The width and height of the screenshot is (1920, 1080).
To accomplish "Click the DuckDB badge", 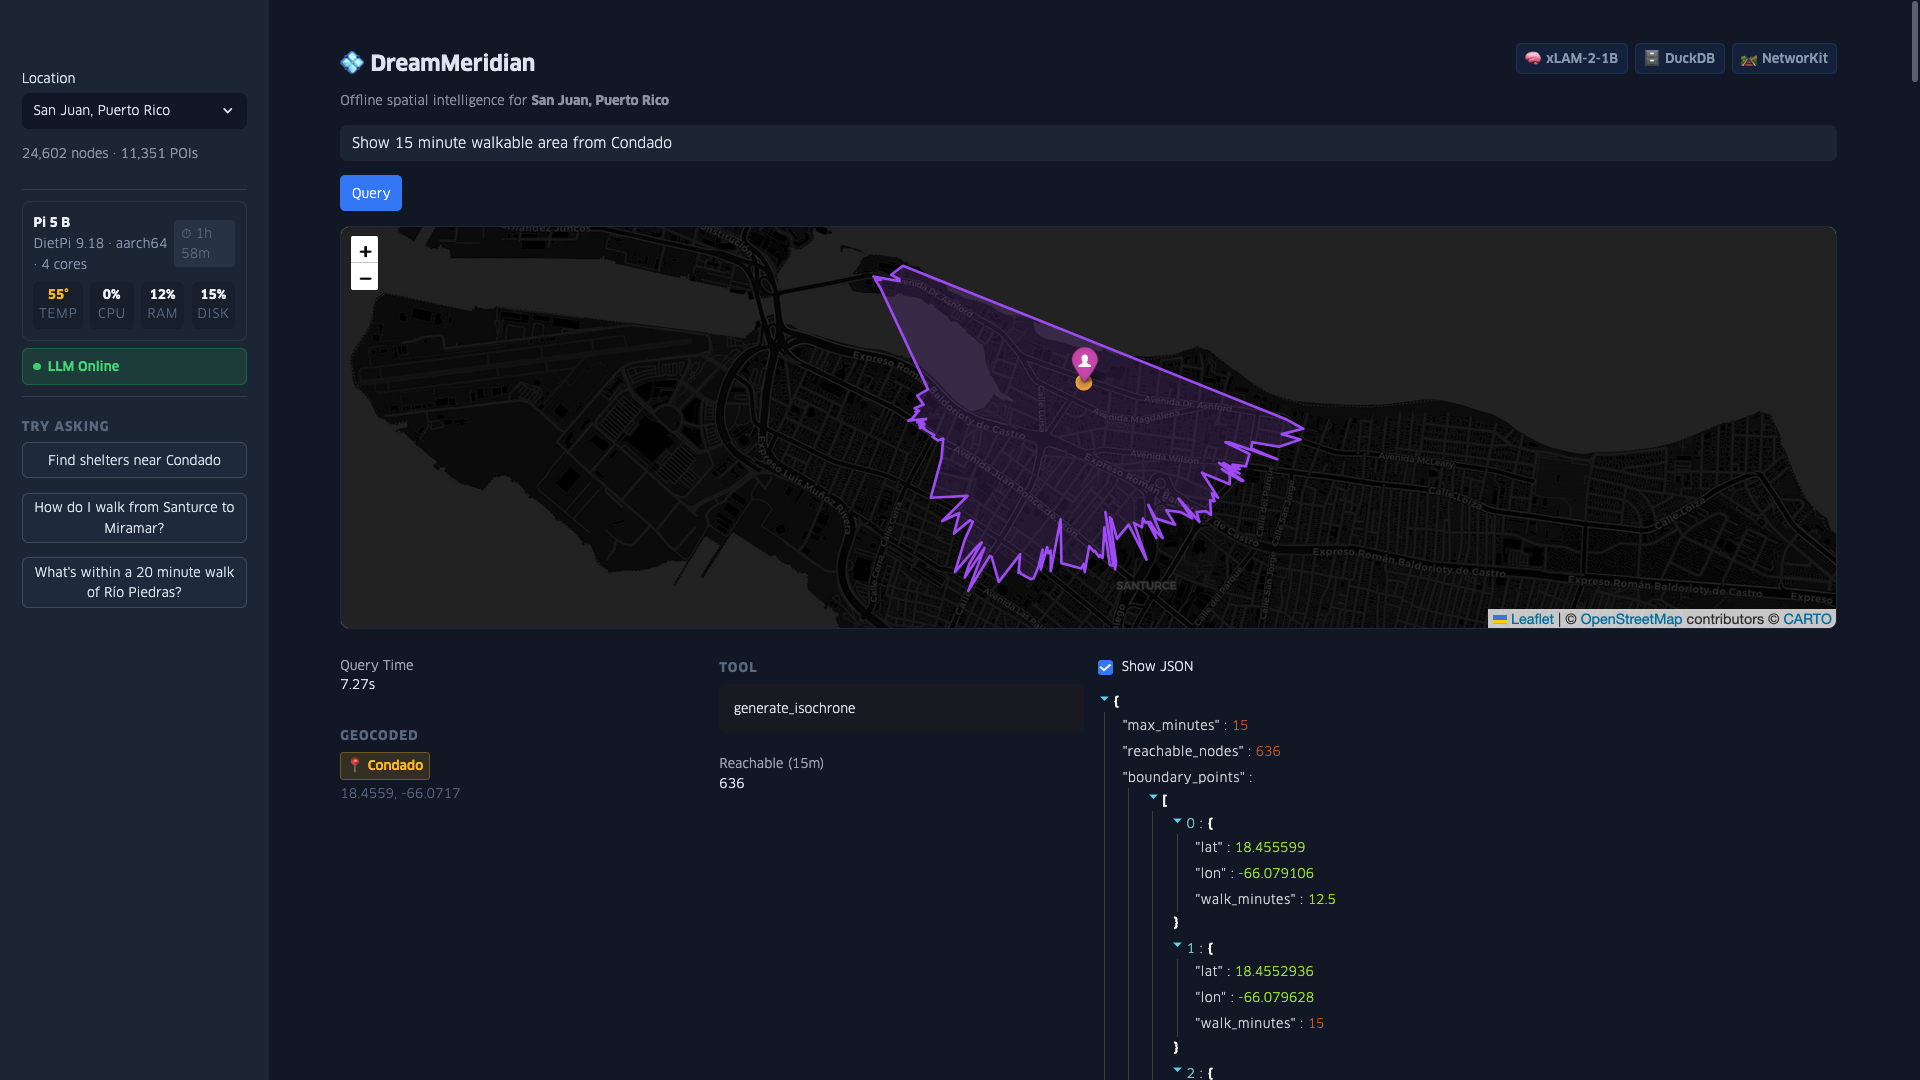I will click(1679, 58).
